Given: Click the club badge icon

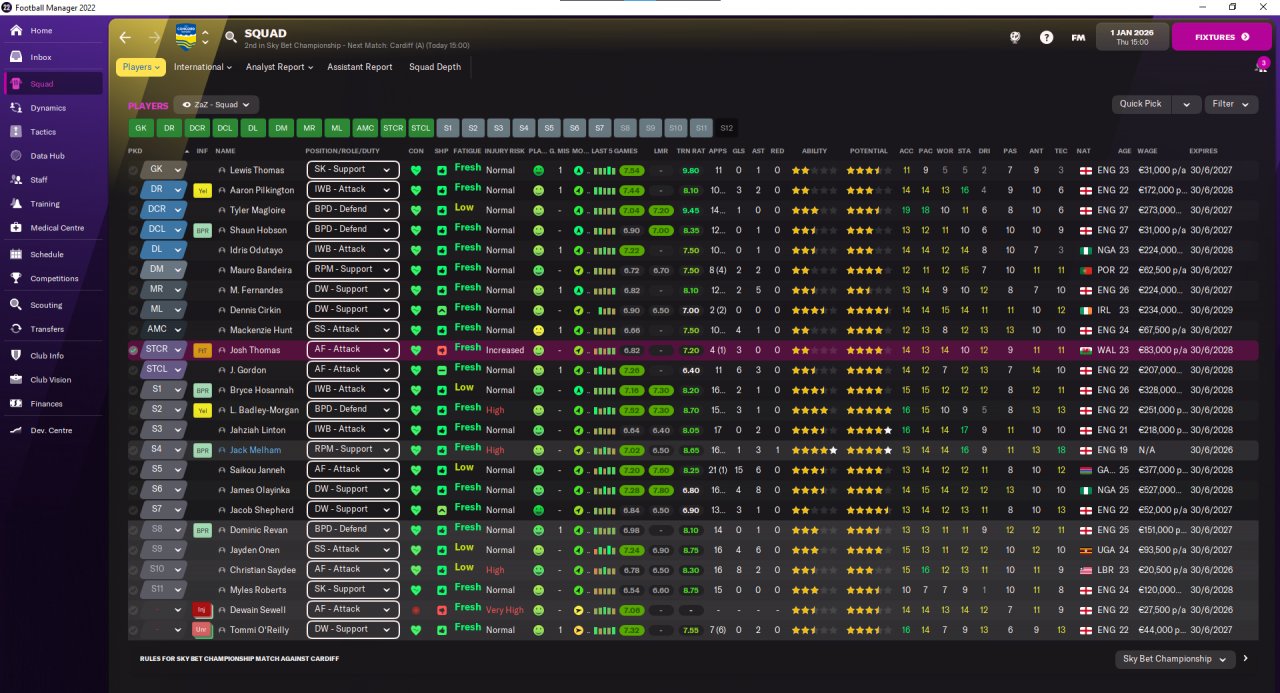Looking at the screenshot, I should pyautogui.click(x=186, y=36).
